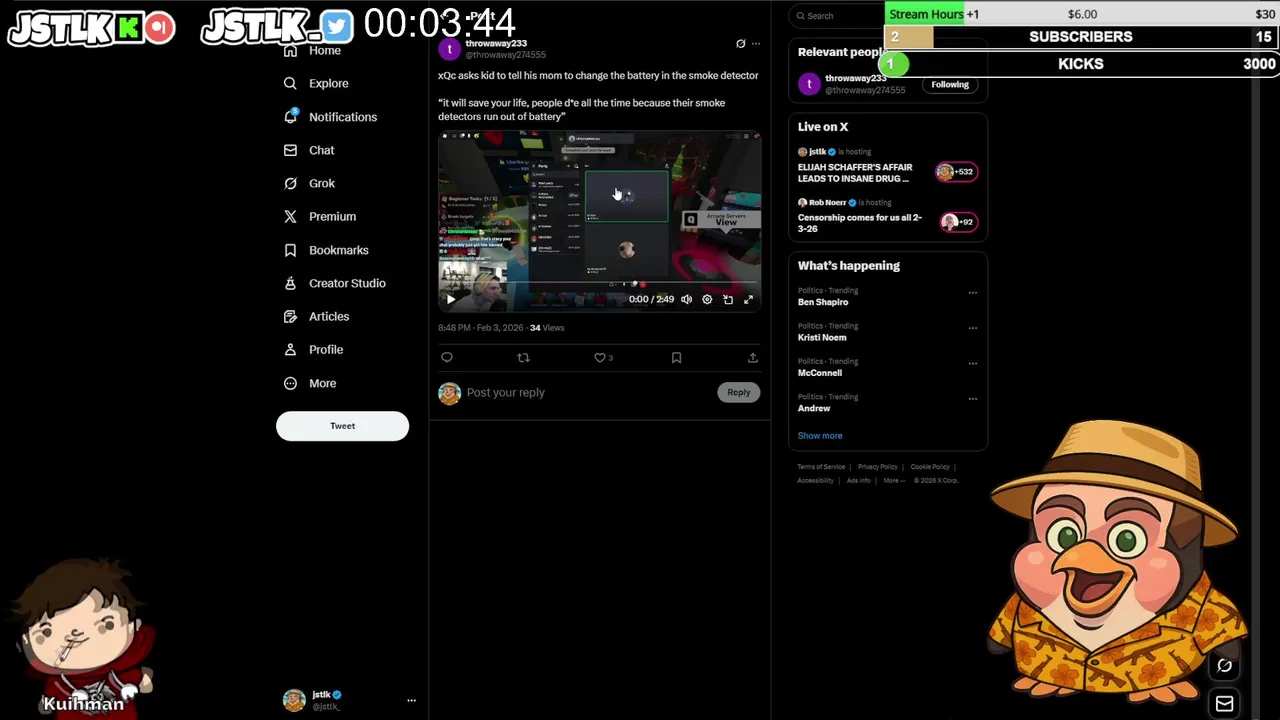Expand the video to fullscreen
This screenshot has width=1280, height=720.
click(748, 299)
